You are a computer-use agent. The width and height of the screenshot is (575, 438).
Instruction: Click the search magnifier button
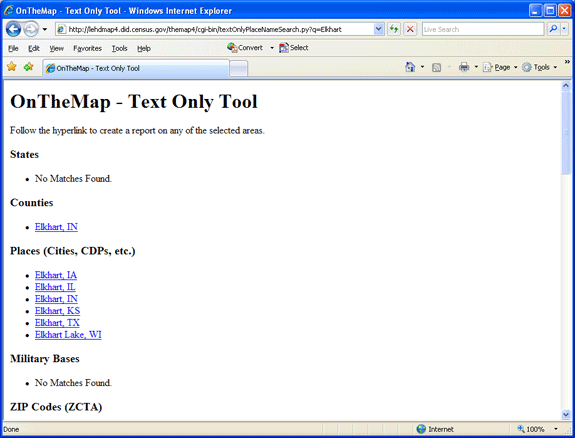(553, 29)
